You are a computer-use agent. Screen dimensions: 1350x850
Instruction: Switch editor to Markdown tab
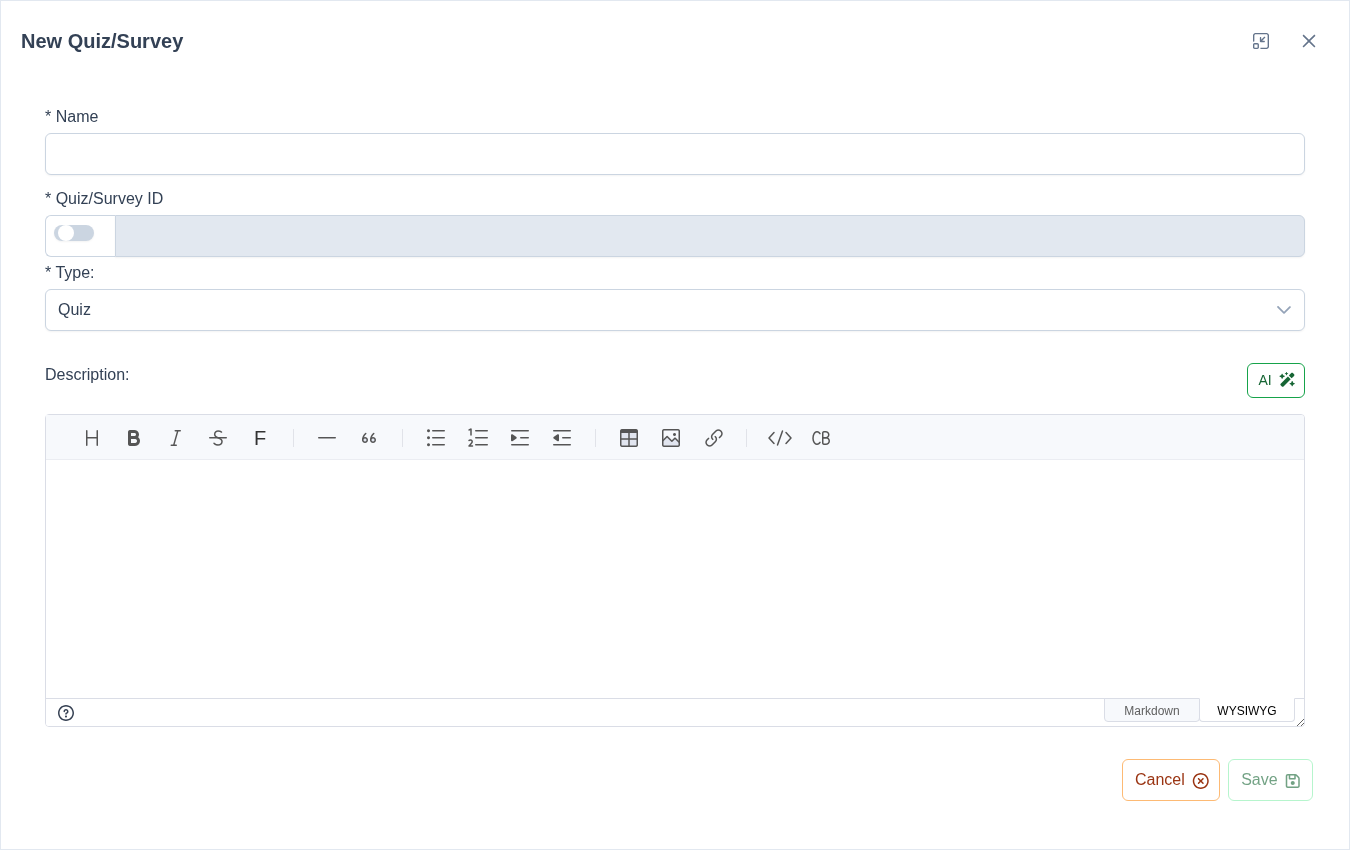1152,711
